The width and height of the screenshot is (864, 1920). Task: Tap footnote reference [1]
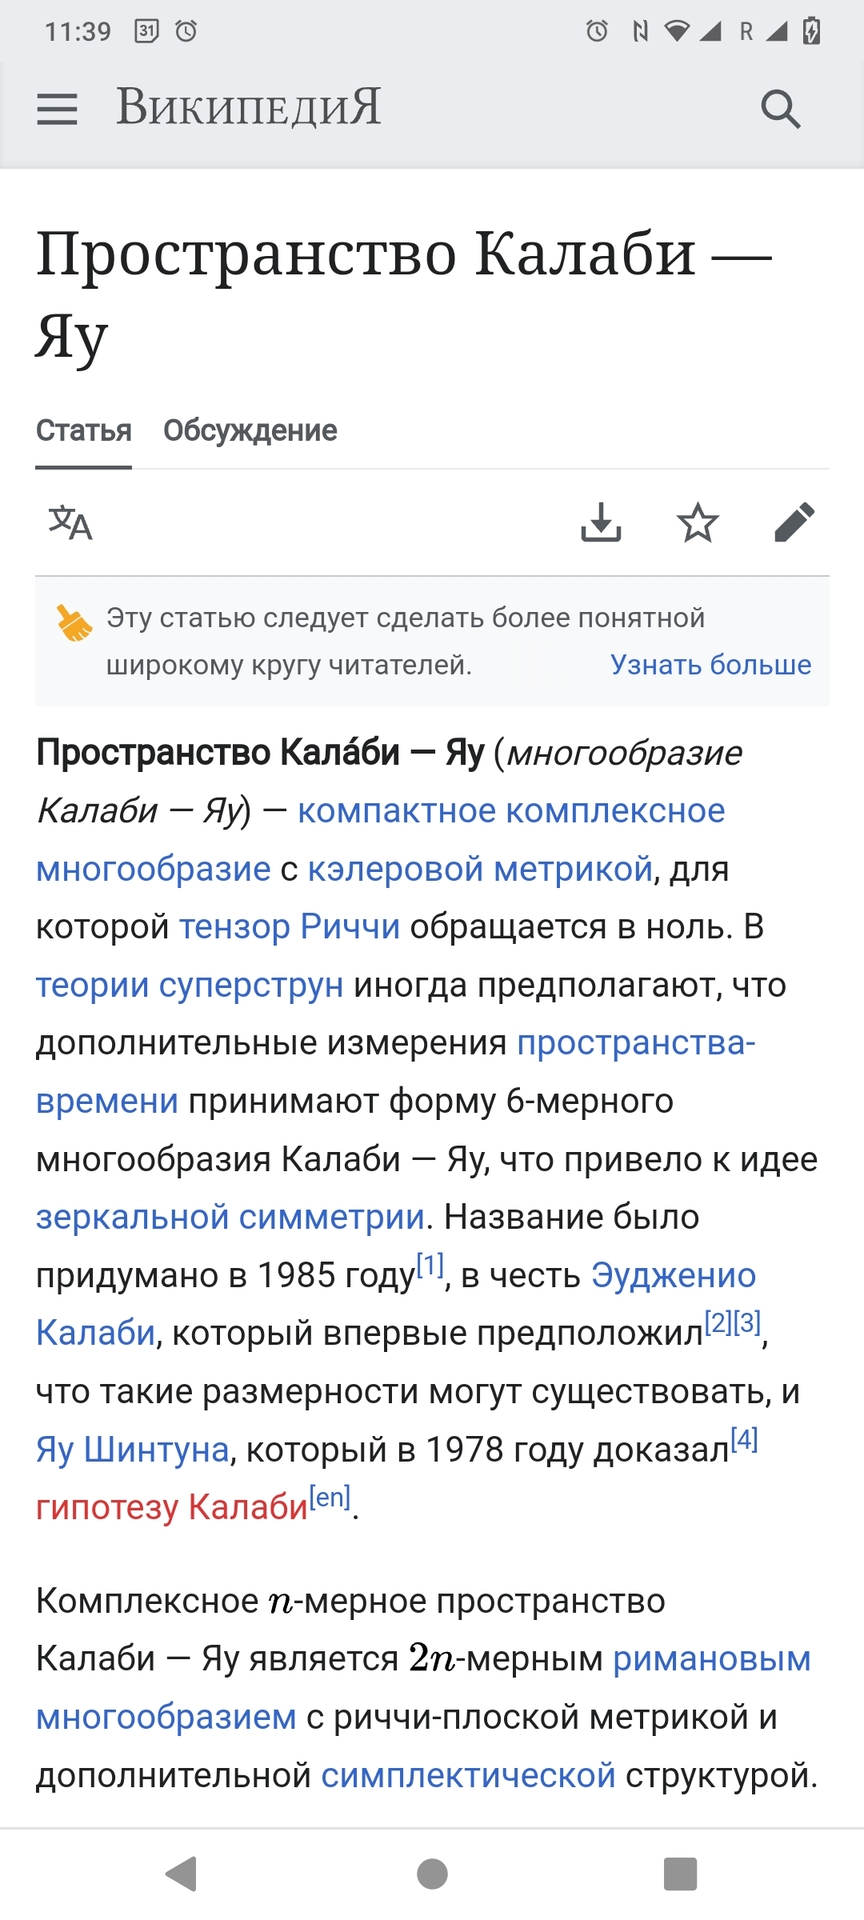coord(430,1265)
